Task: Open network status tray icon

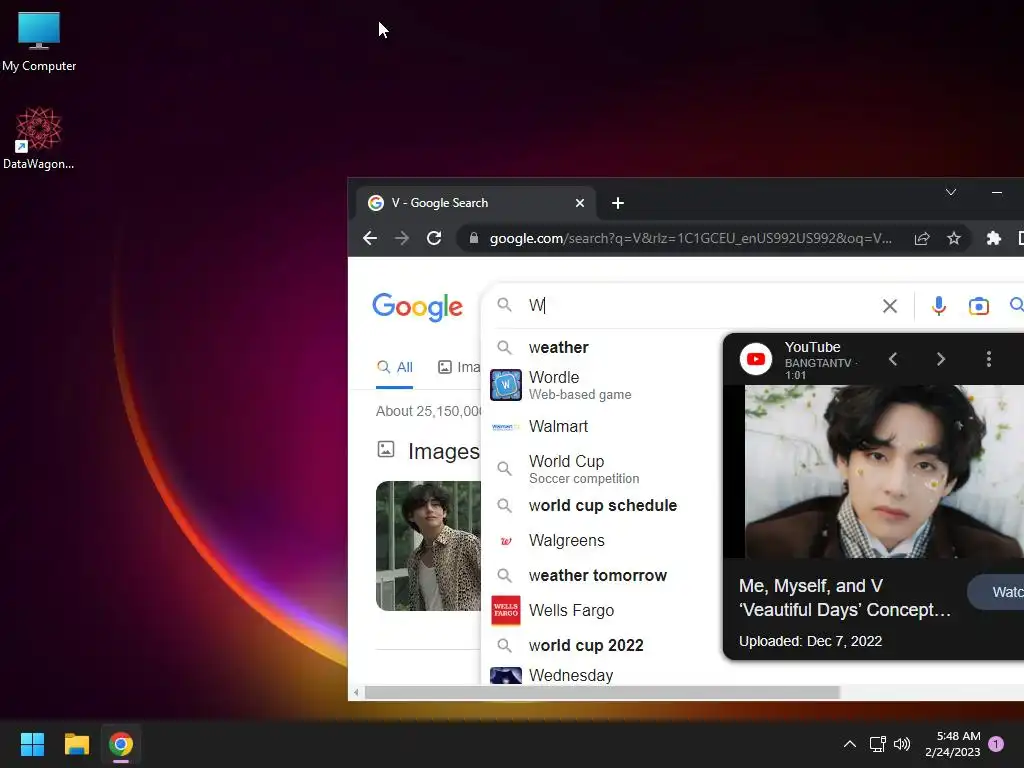Action: (x=878, y=744)
